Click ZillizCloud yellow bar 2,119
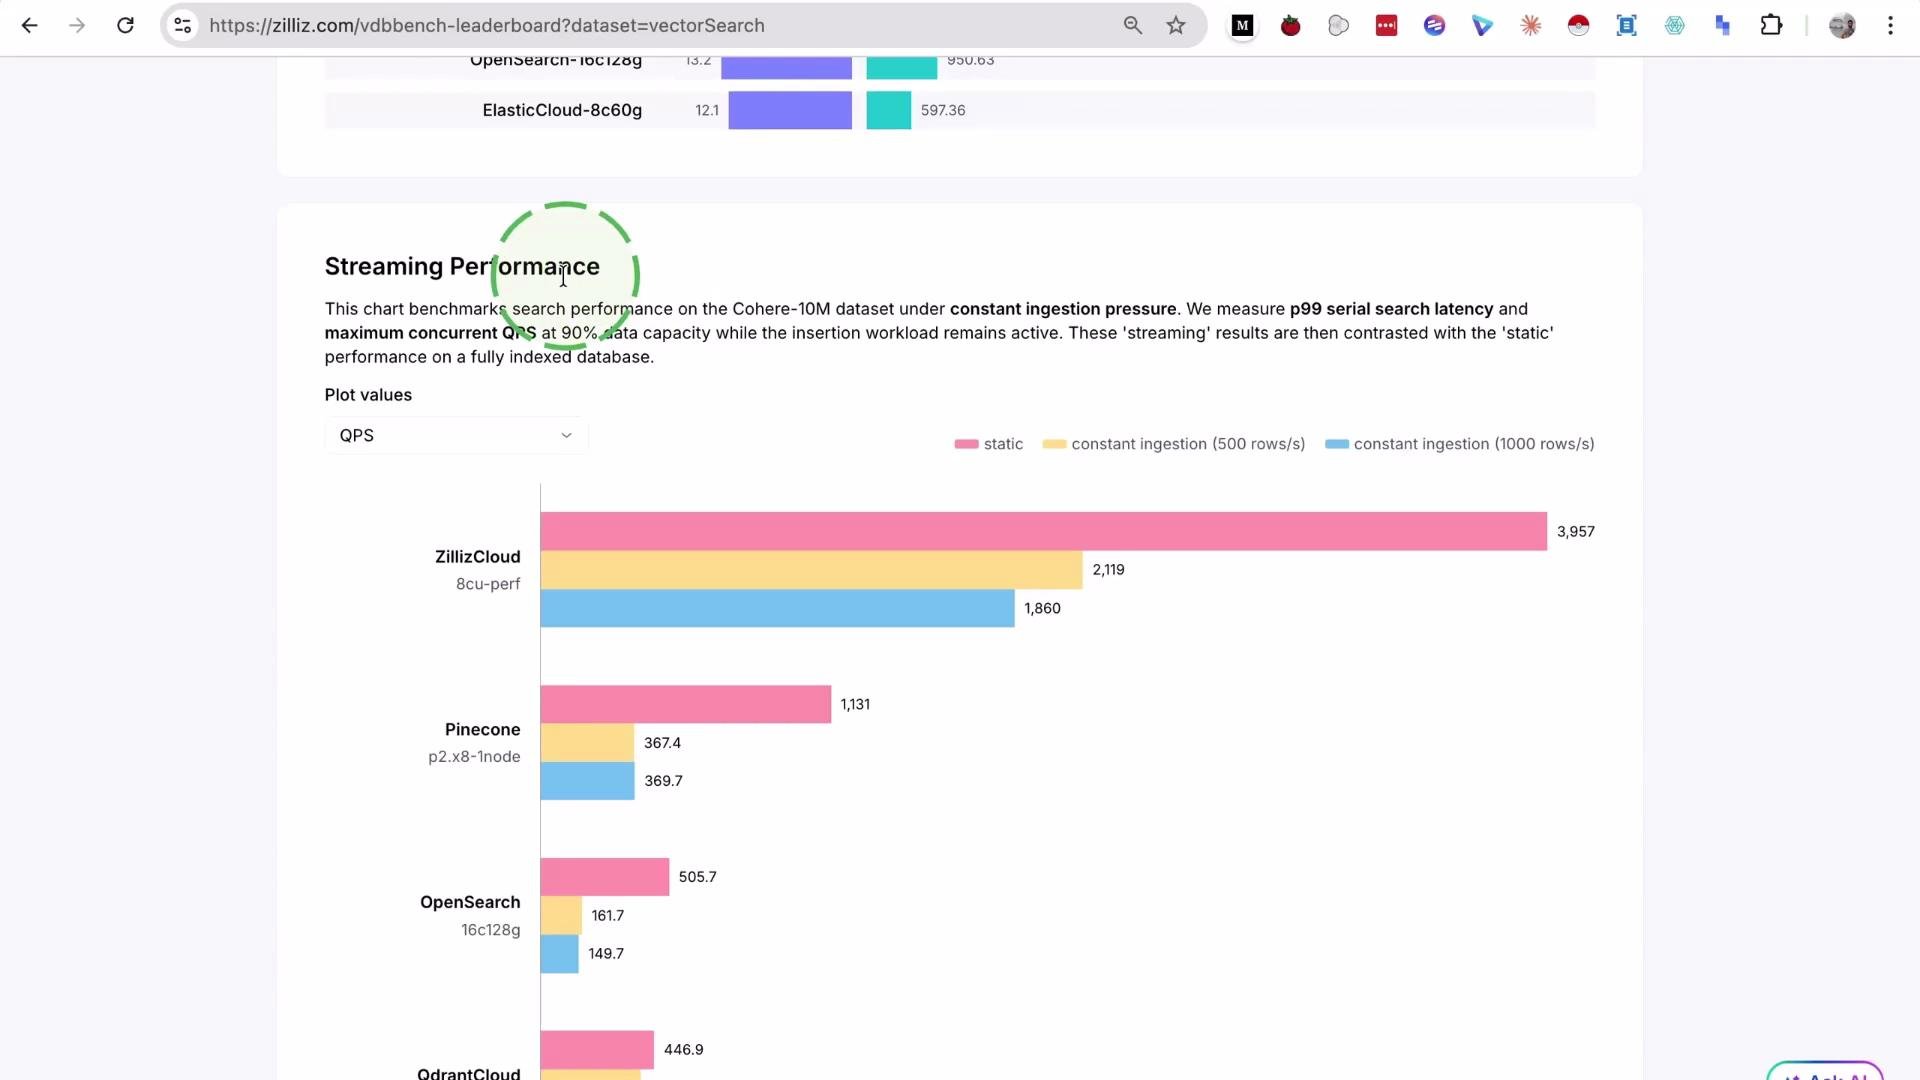The image size is (1920, 1080). 811,570
